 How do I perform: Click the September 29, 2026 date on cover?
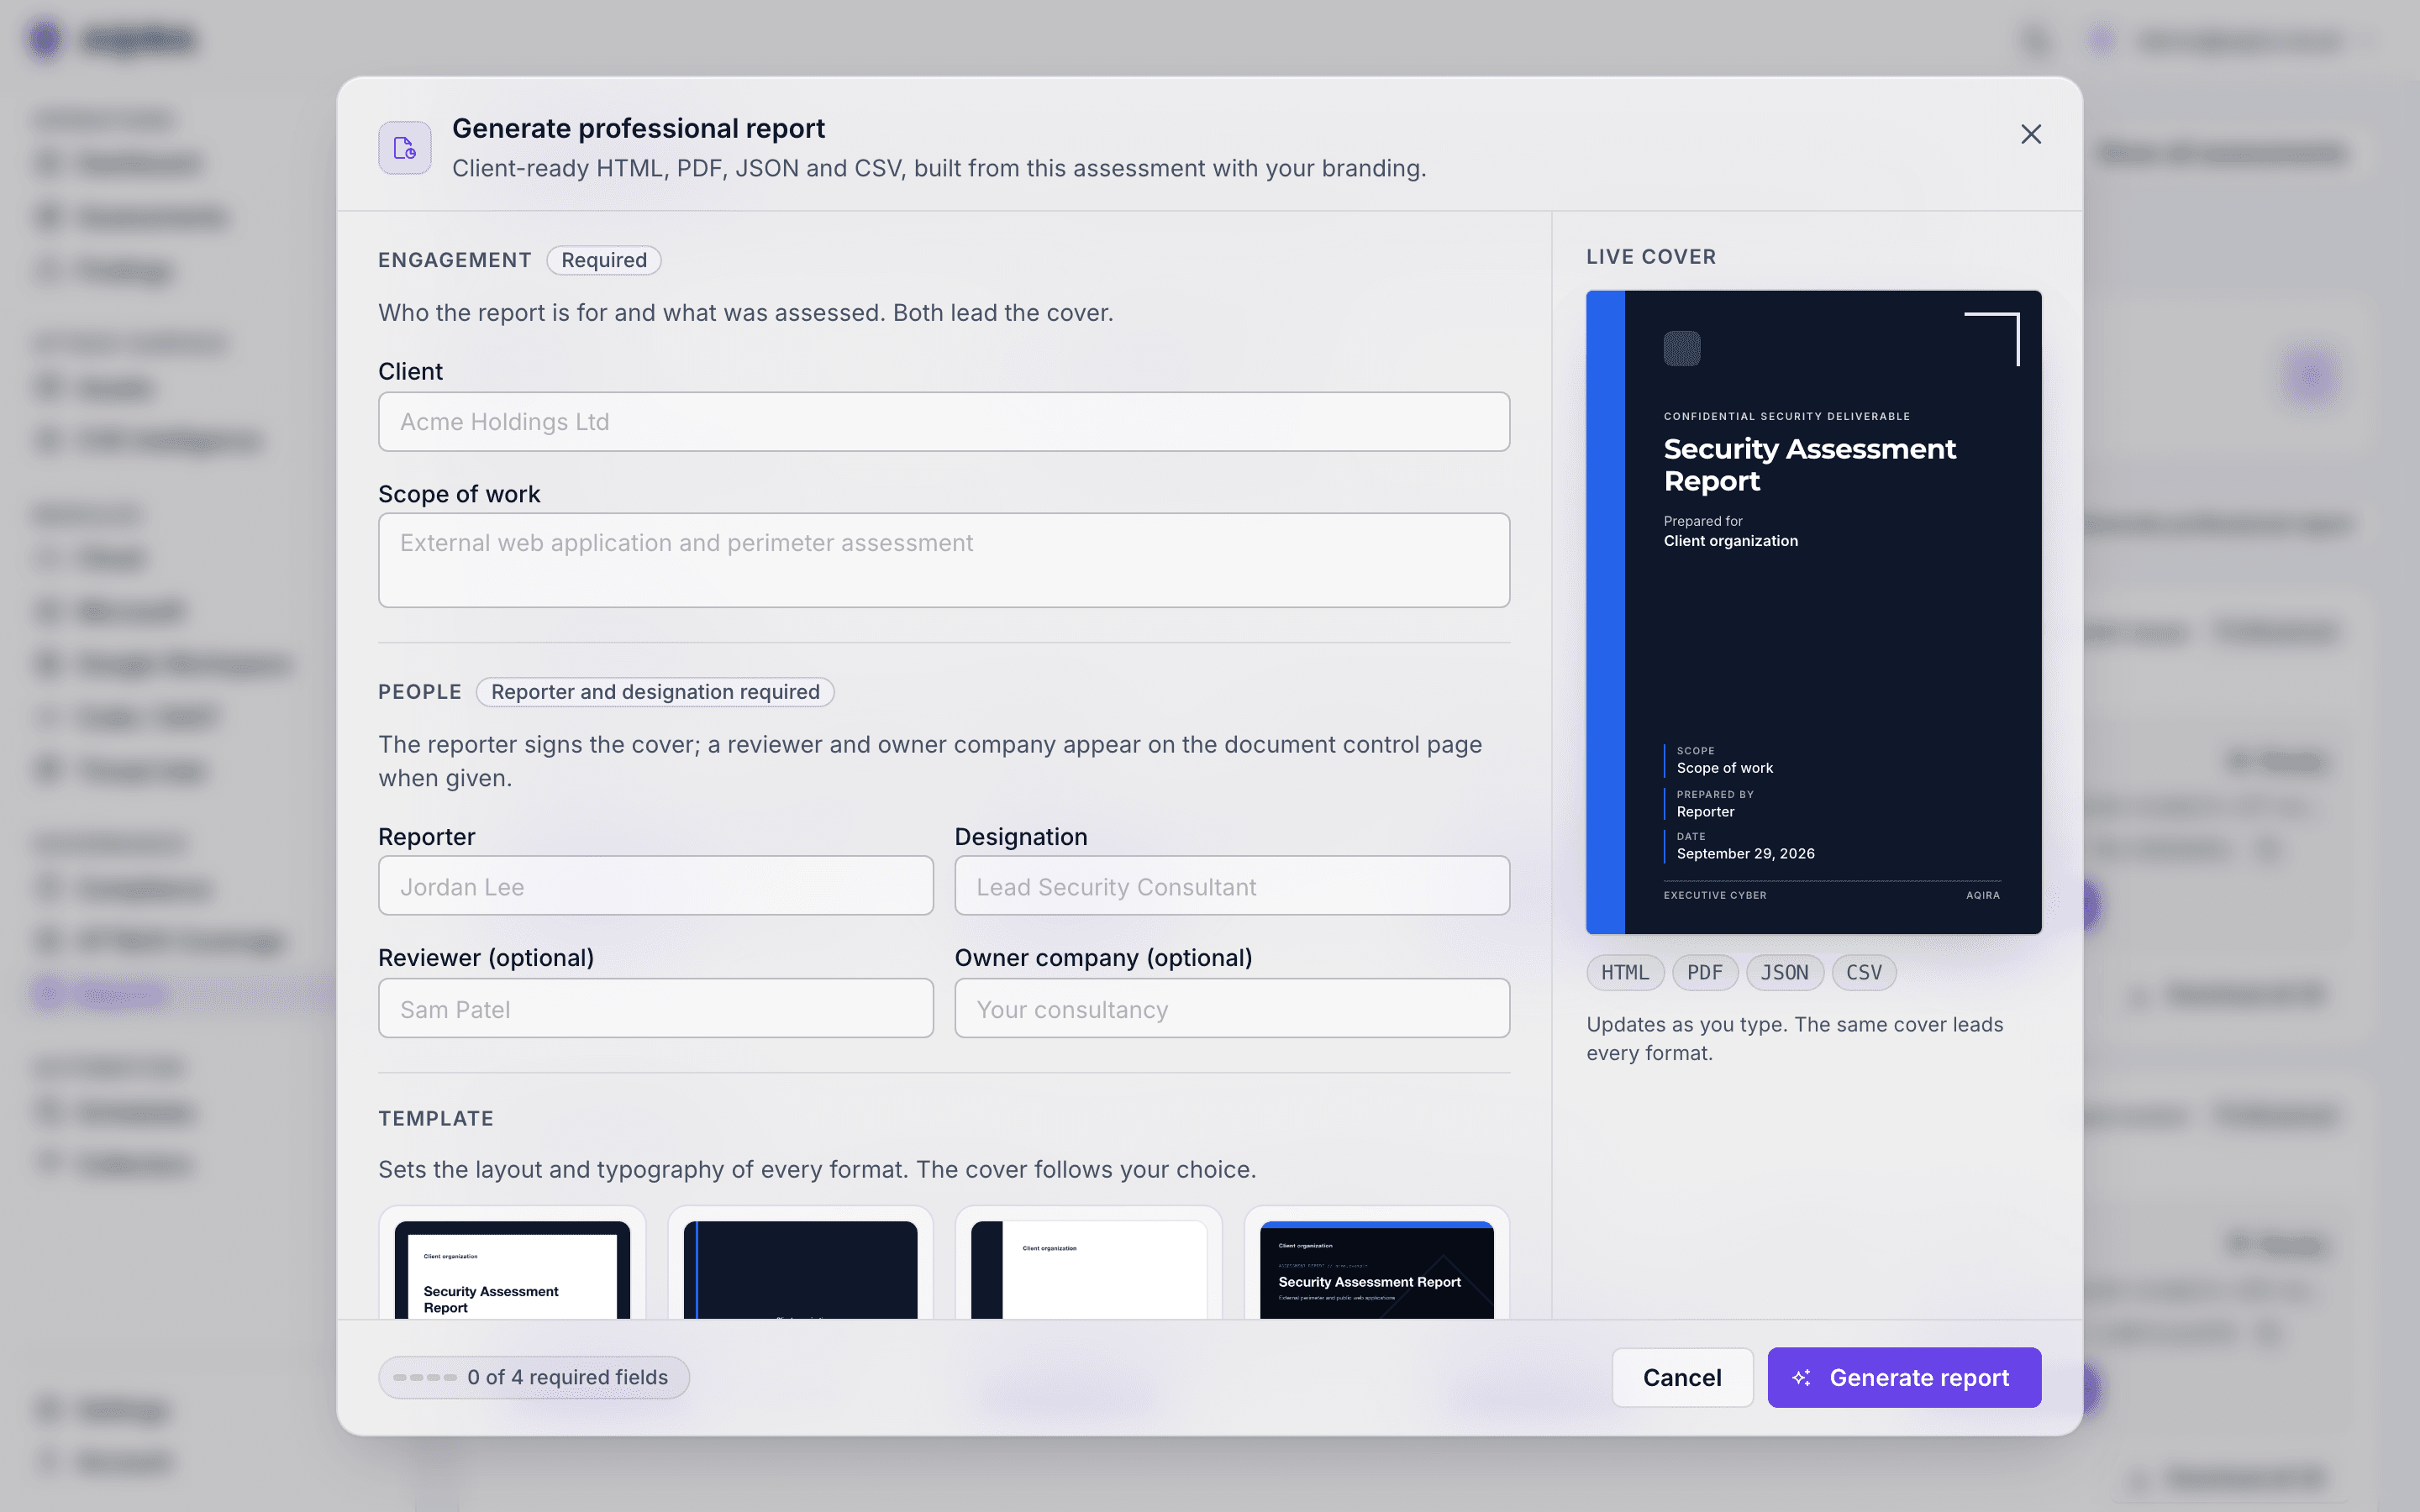(1745, 853)
